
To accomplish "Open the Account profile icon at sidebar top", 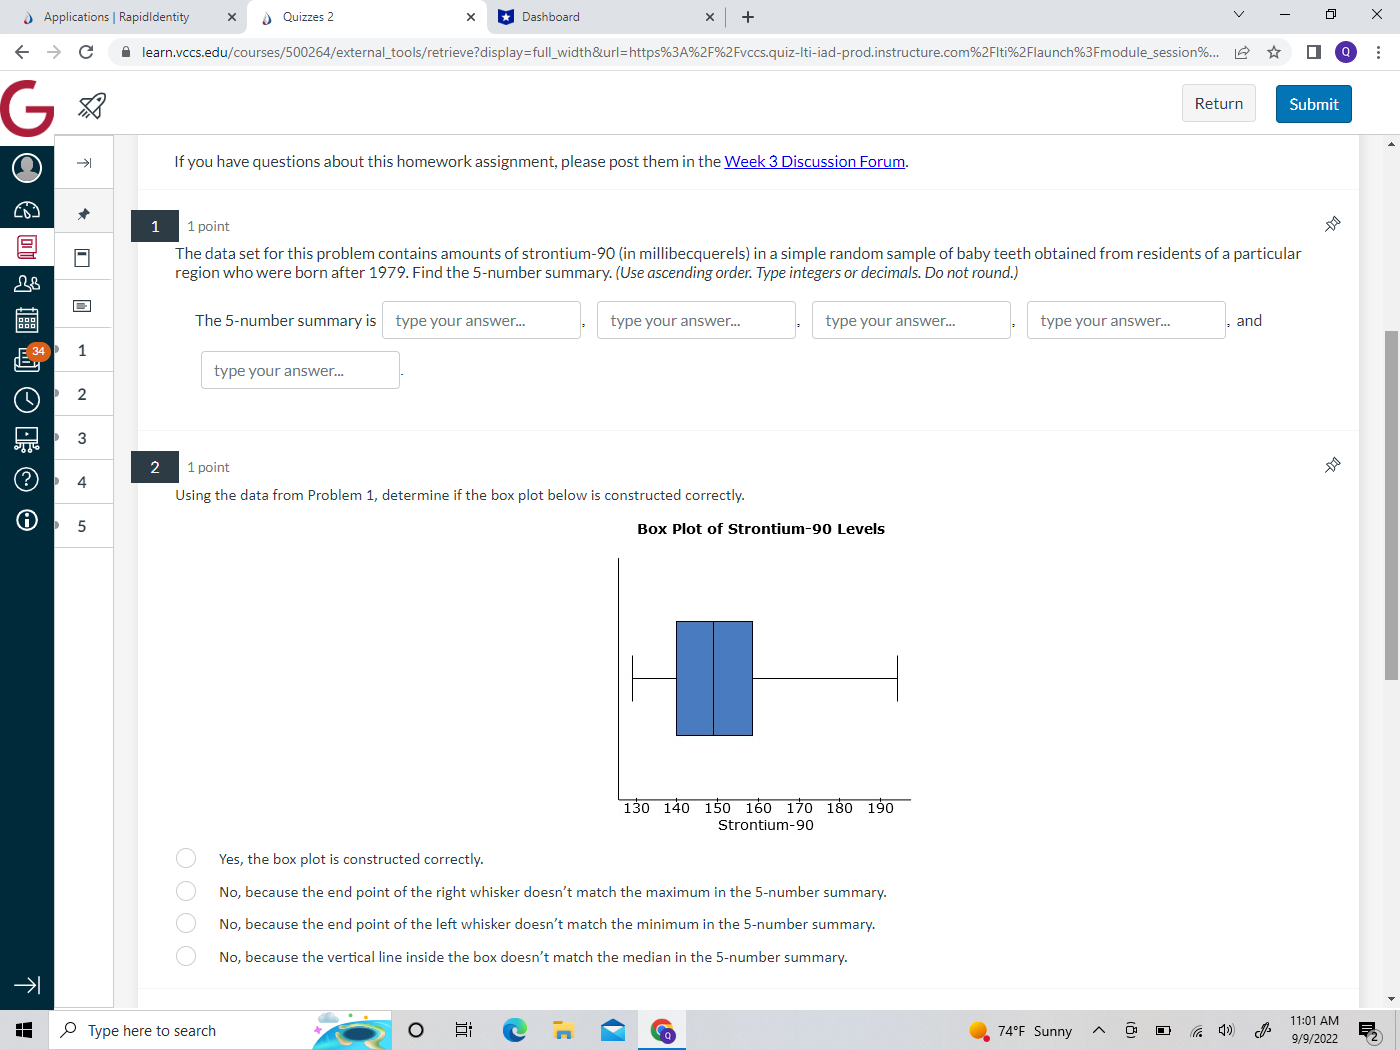I will (26, 168).
